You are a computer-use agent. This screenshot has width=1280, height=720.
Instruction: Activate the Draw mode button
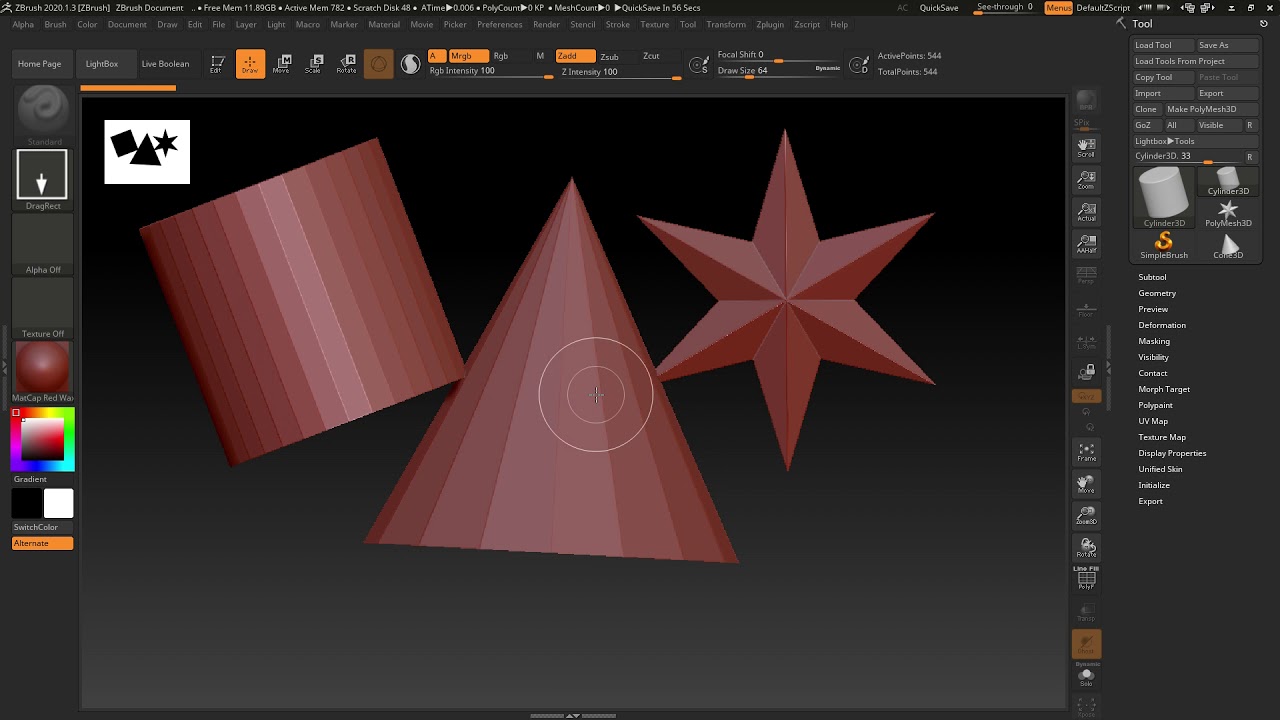click(250, 64)
